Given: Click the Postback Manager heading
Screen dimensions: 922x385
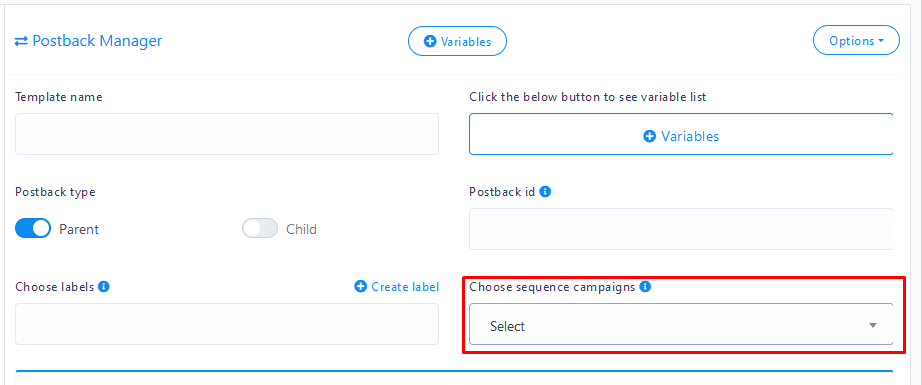Looking at the screenshot, I should tap(97, 41).
